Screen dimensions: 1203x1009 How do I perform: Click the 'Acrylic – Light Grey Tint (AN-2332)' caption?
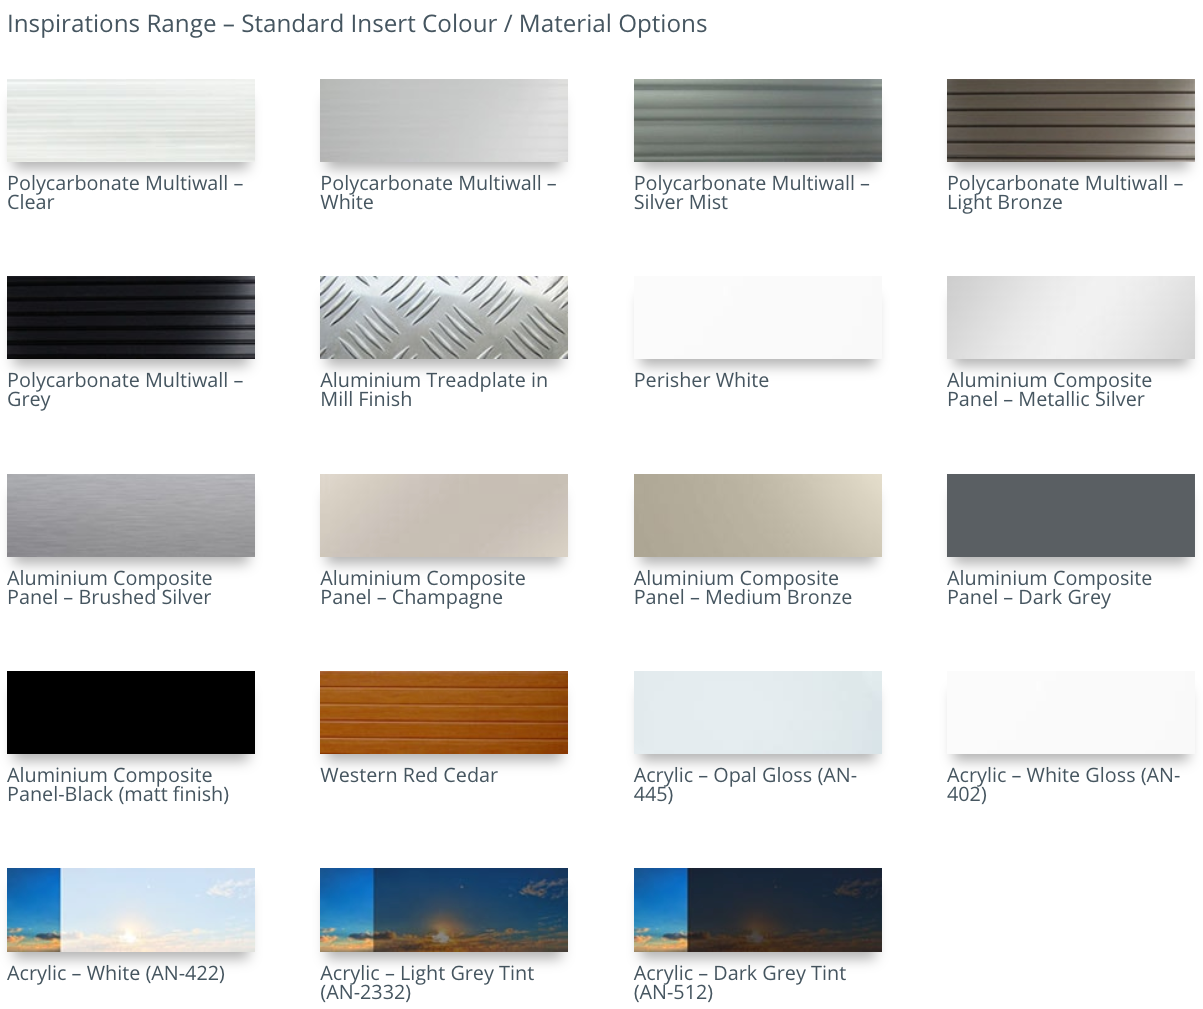pos(427,982)
